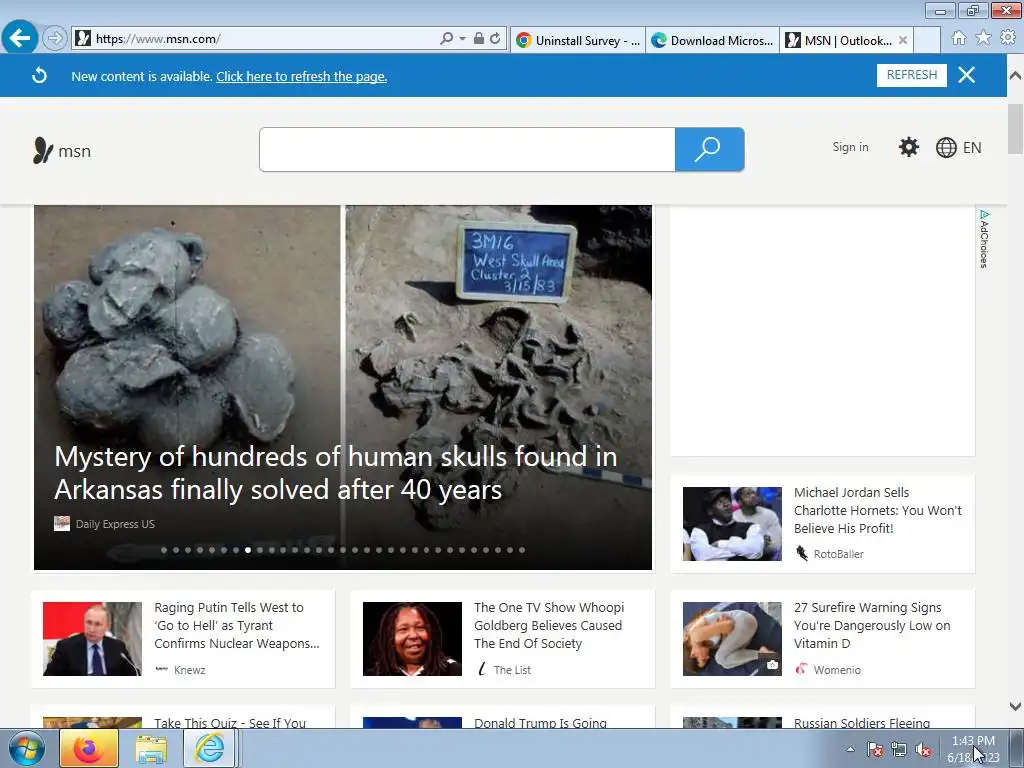Click the circular refresh icon in blue banner
Screen dimensions: 1024x768
[x=39, y=76]
